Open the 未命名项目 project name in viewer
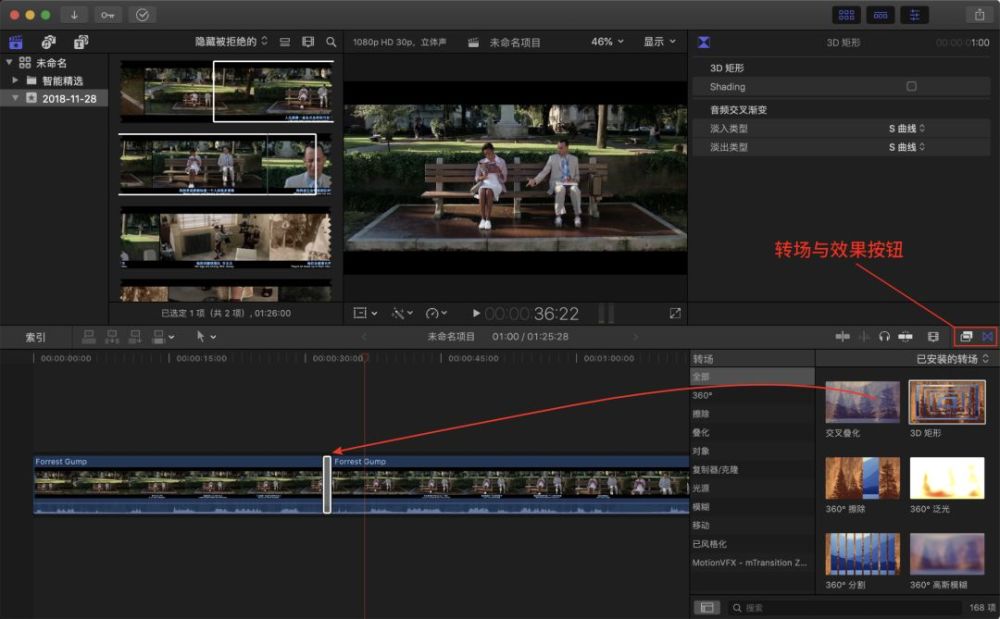 click(x=515, y=43)
